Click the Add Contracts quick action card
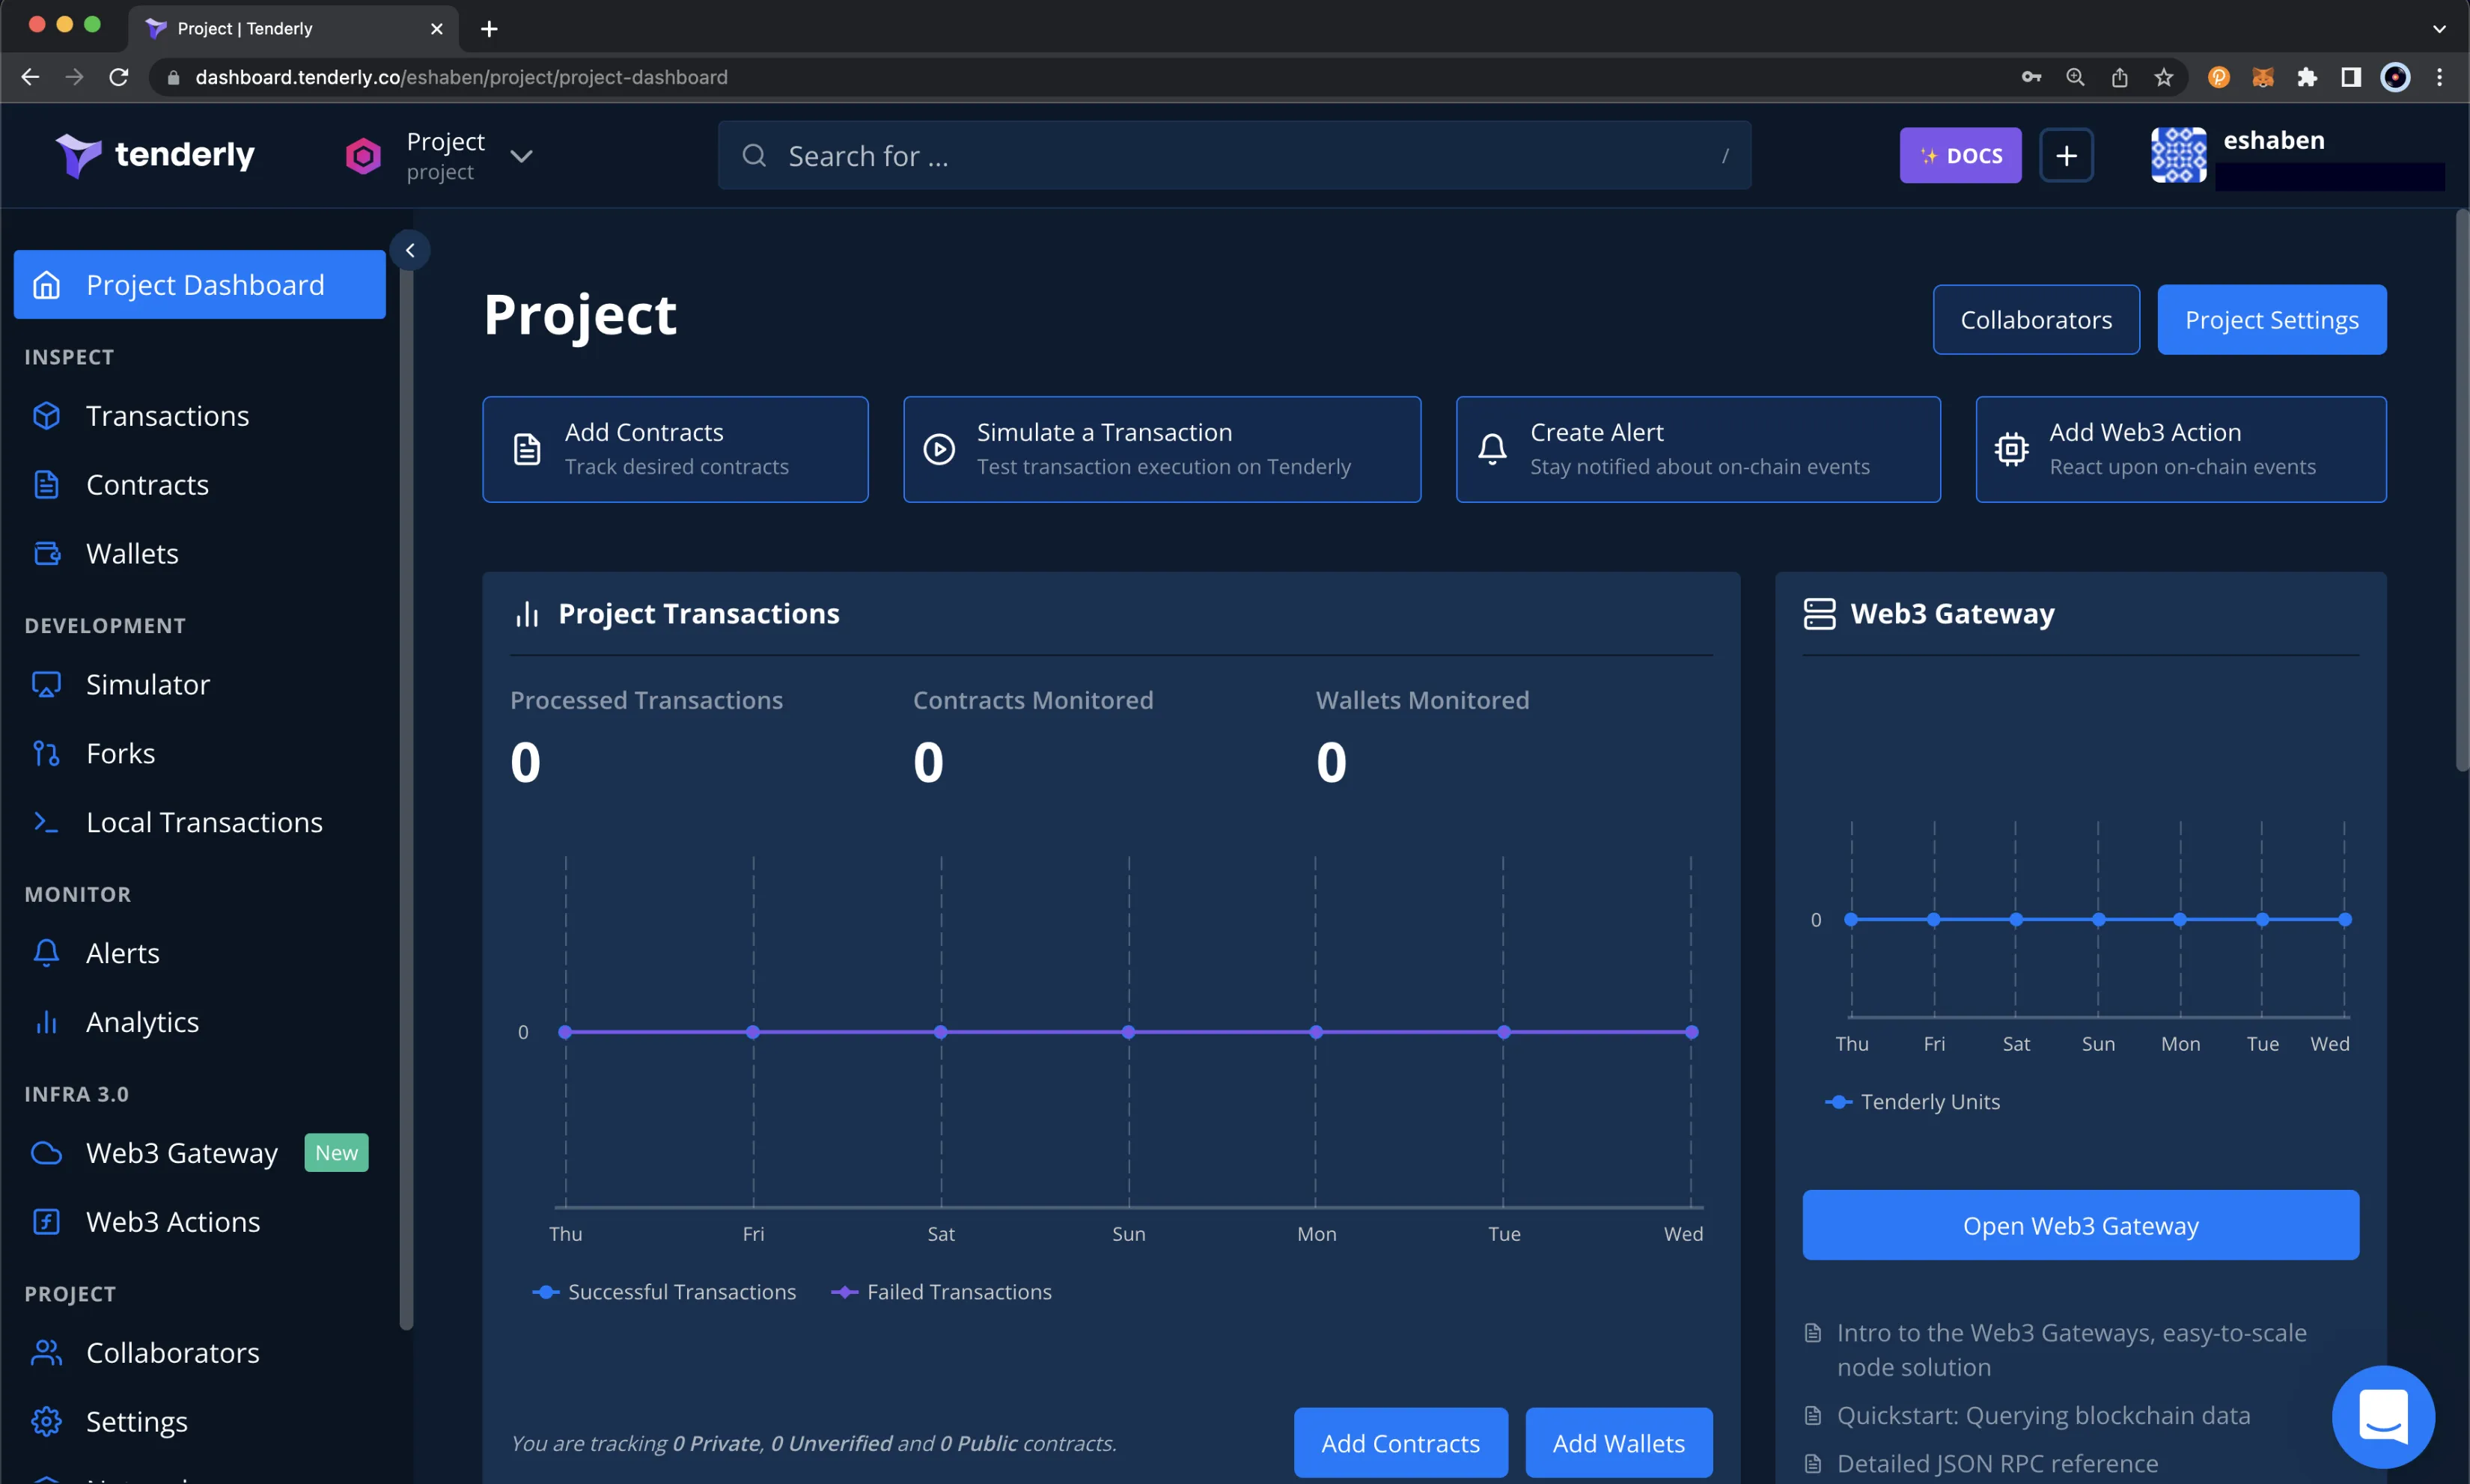2470x1484 pixels. (675, 449)
